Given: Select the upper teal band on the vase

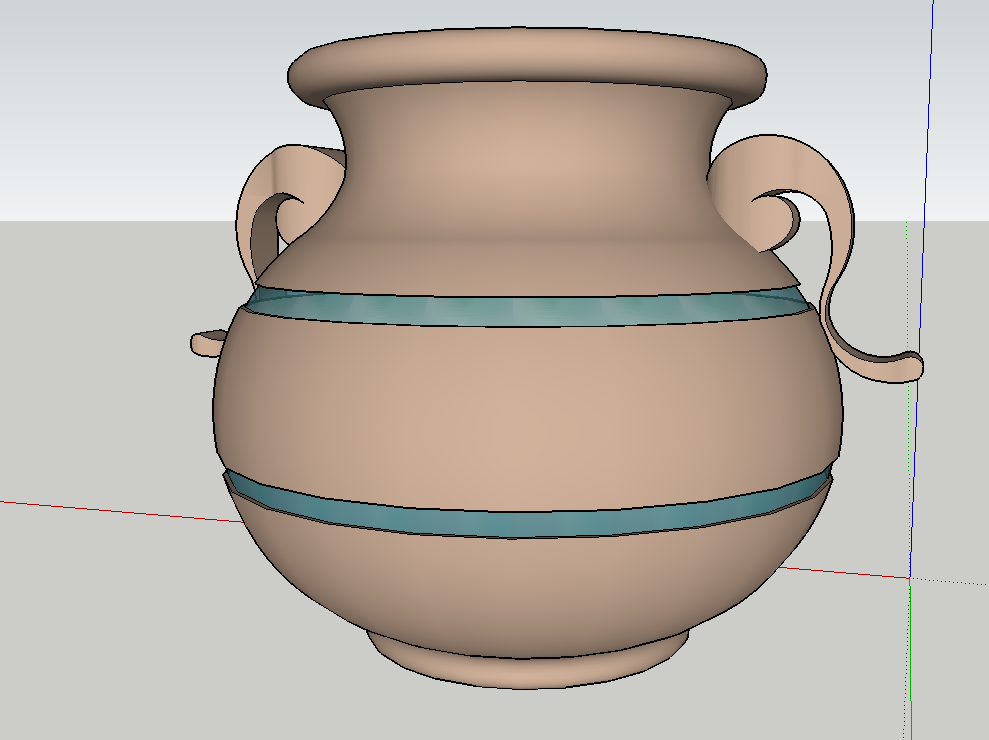Looking at the screenshot, I should (x=527, y=310).
